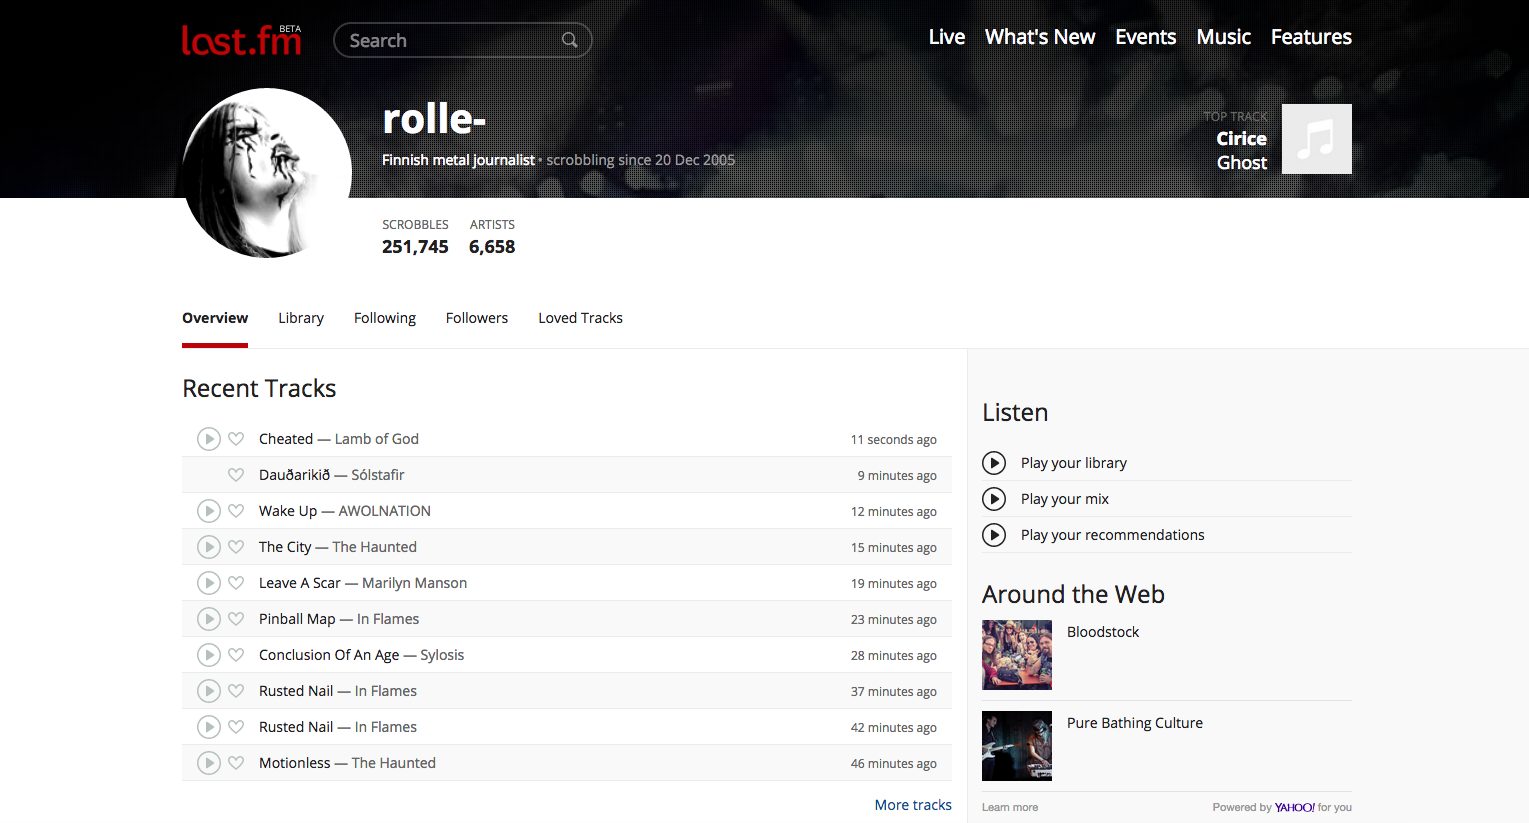Go to Events in the top navigation

point(1146,37)
